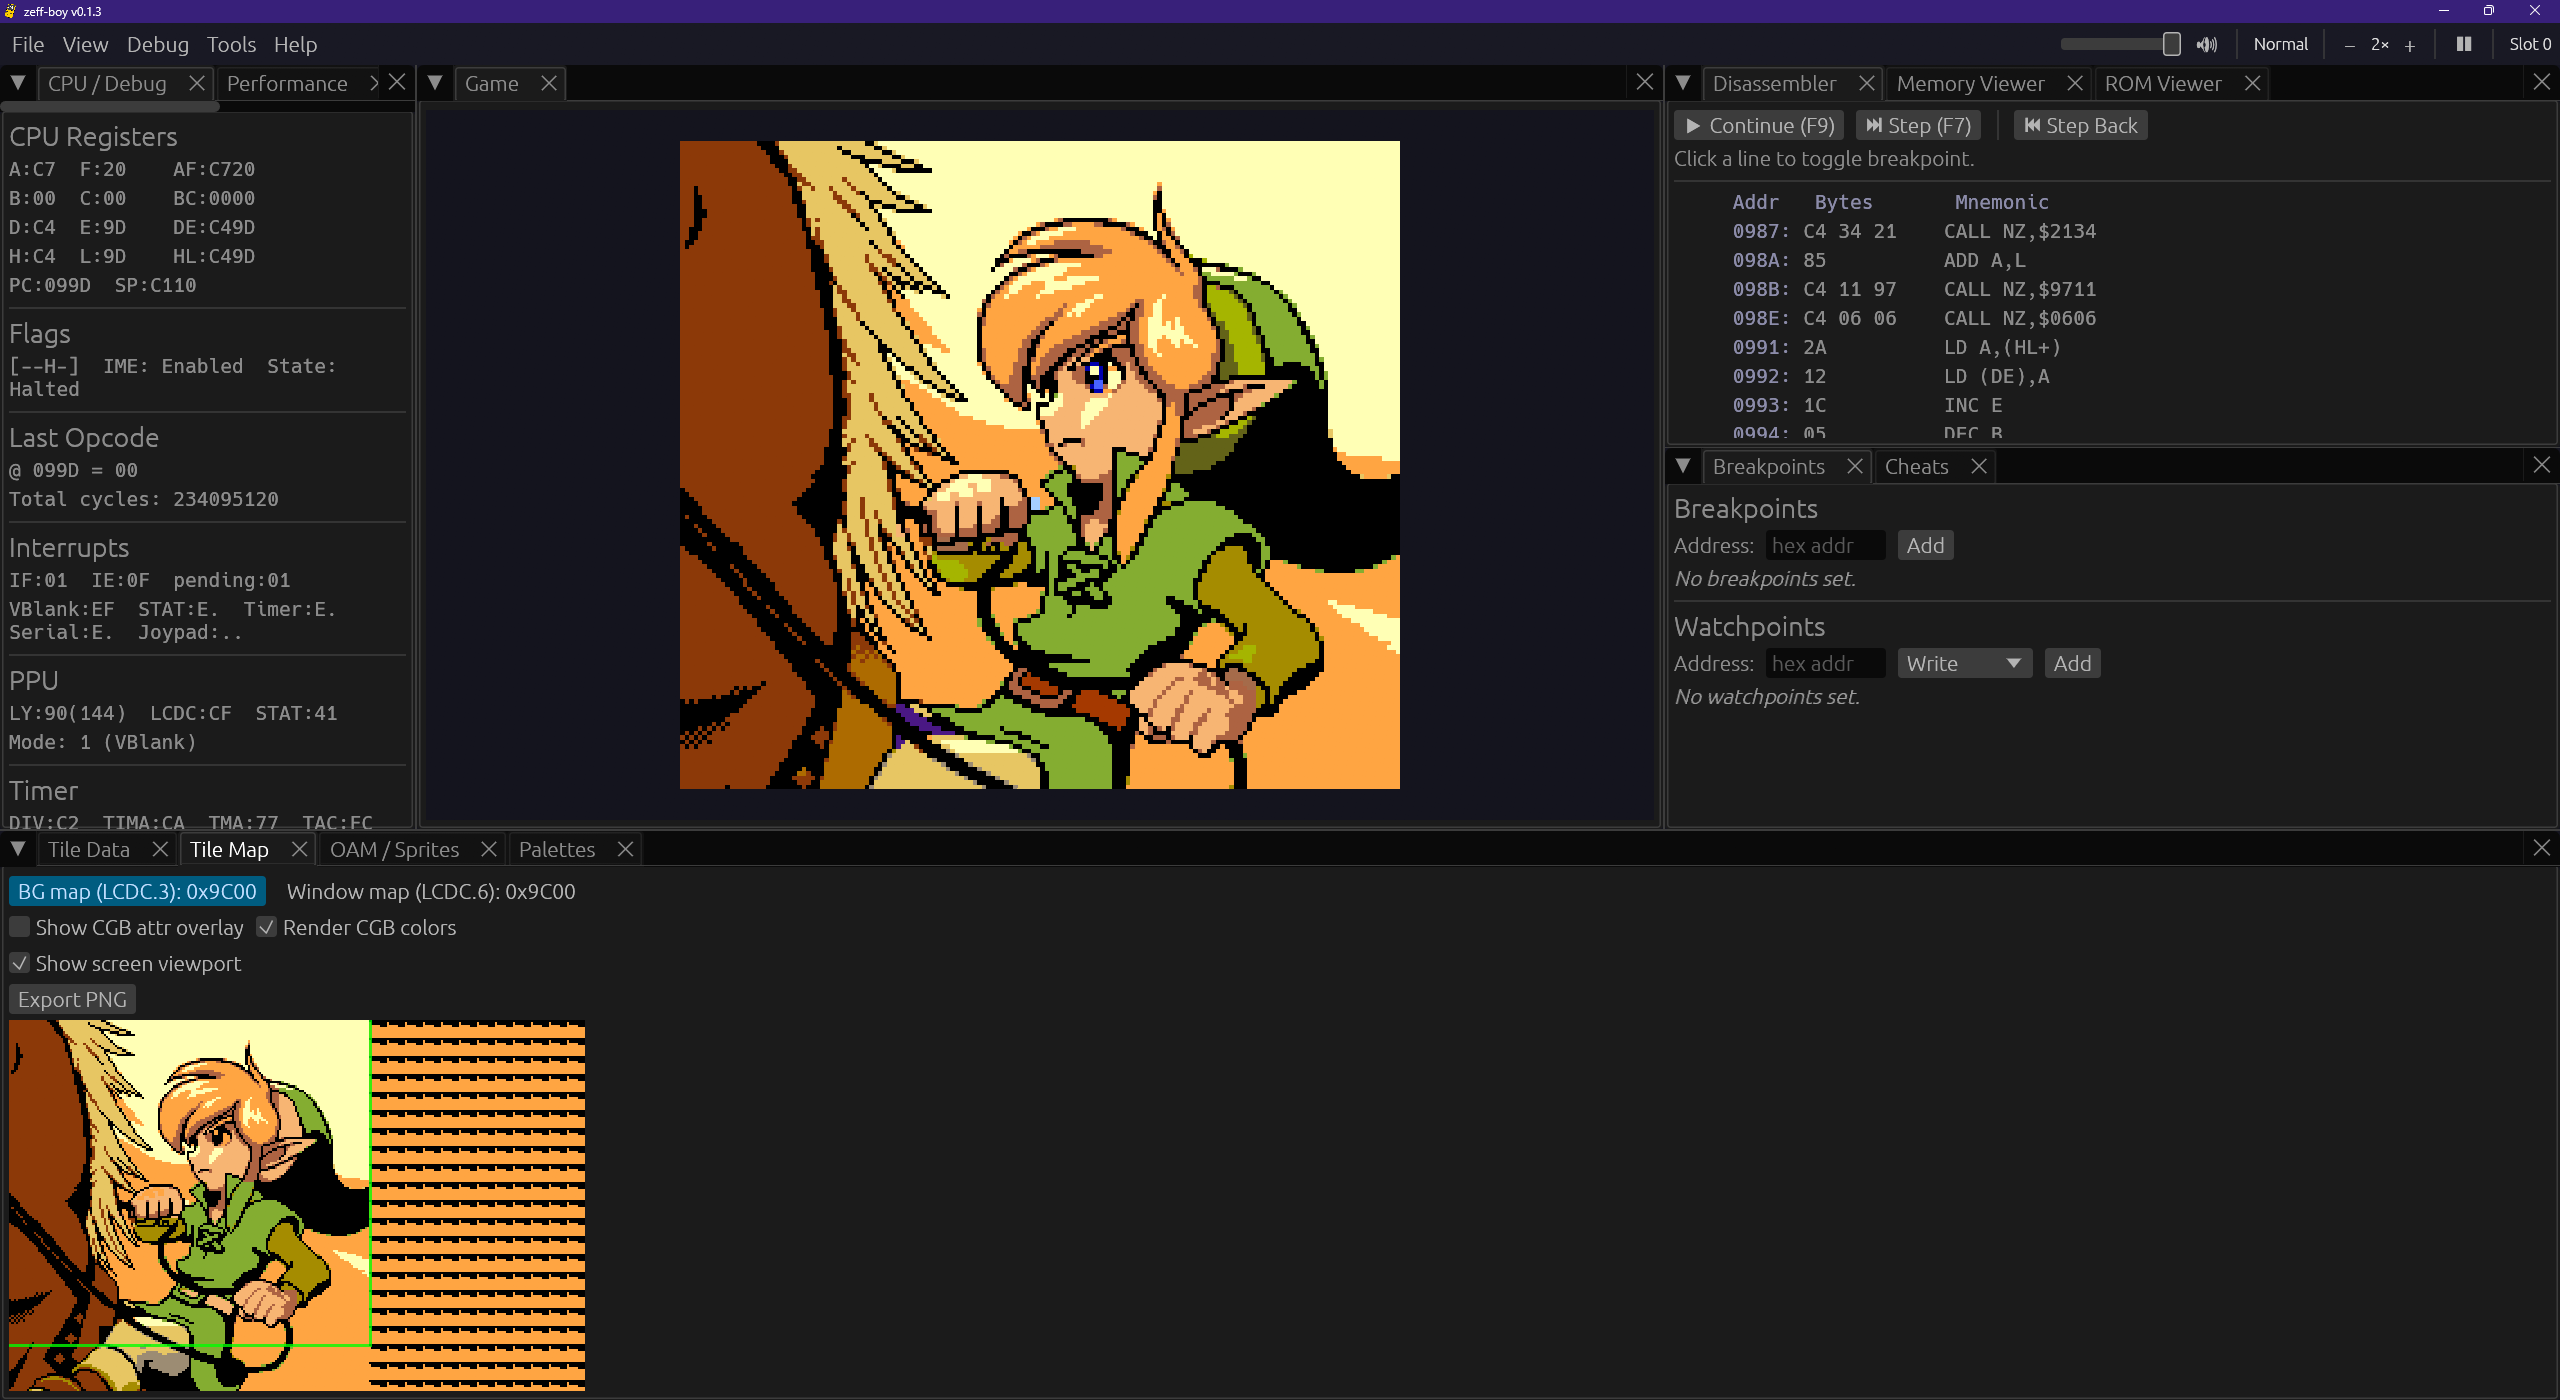
Task: Open the Breakpoints panel dropdown triangle
Action: (x=1683, y=465)
